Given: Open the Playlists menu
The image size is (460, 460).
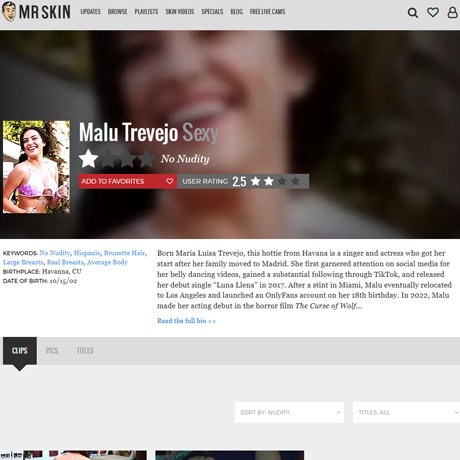Looking at the screenshot, I should pos(146,12).
